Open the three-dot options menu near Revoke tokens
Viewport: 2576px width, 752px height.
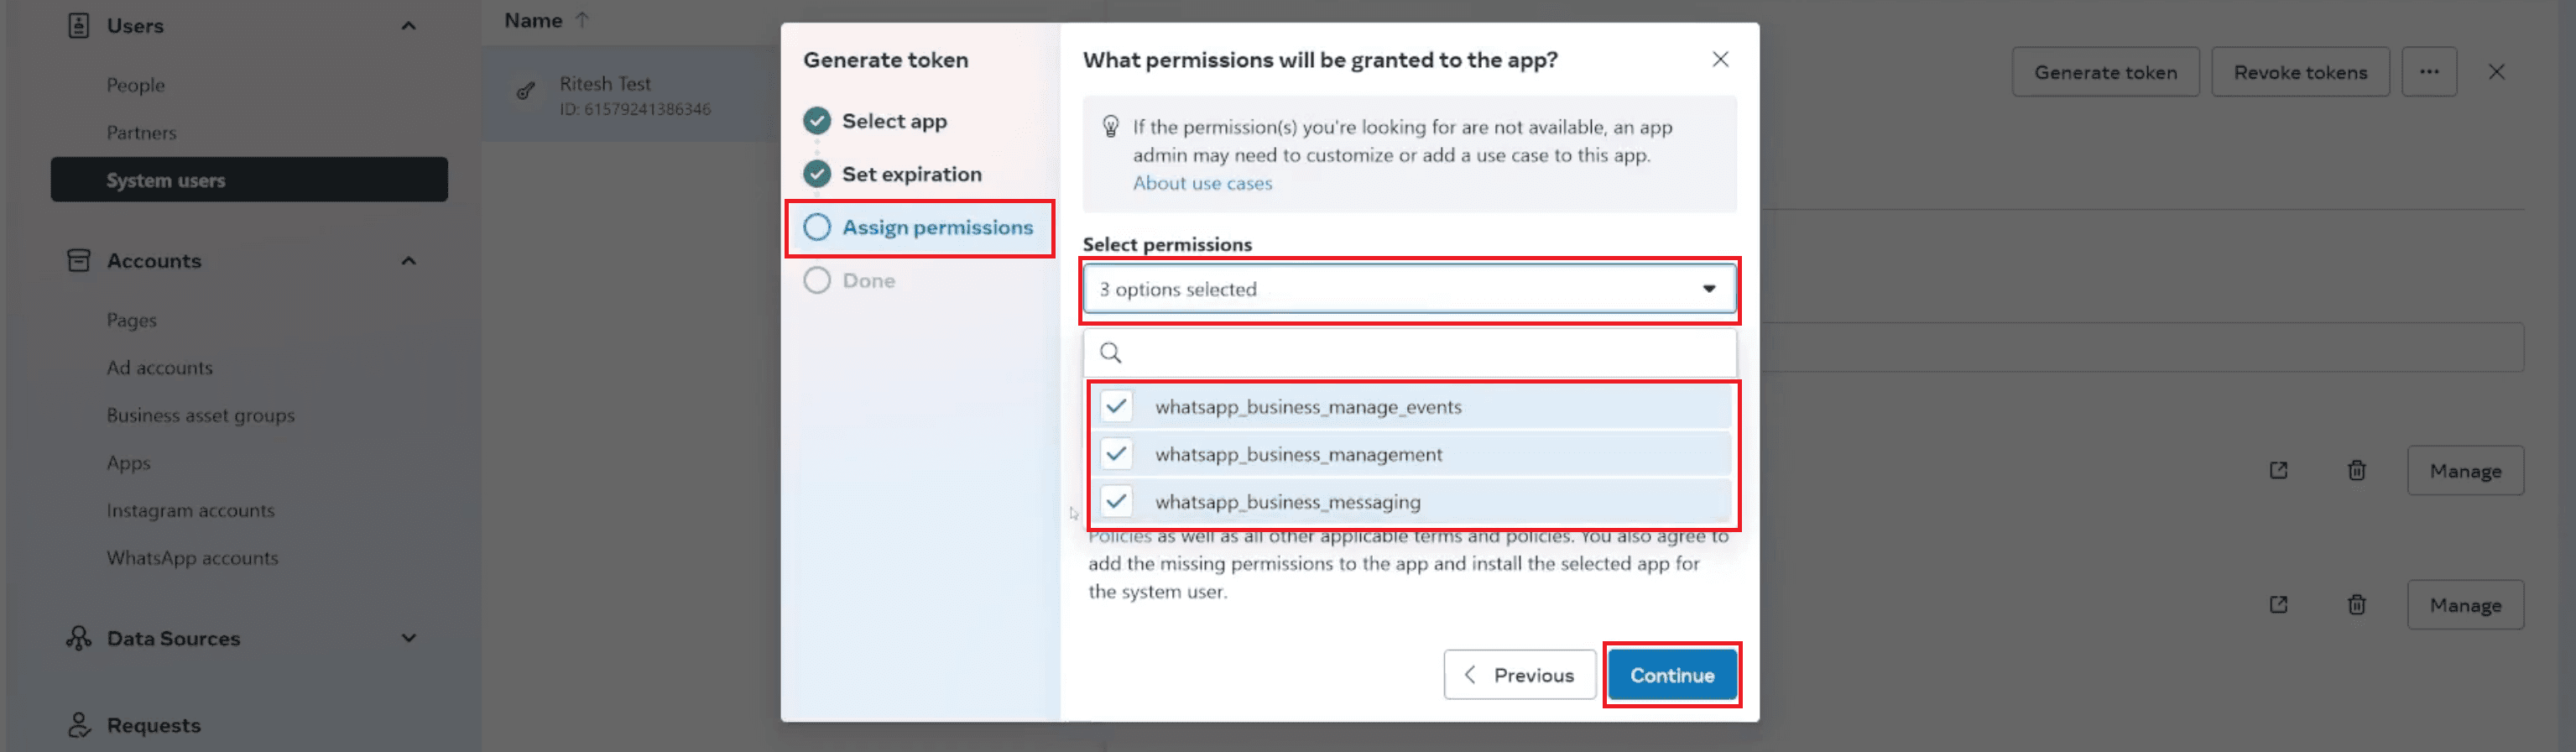[x=2430, y=71]
